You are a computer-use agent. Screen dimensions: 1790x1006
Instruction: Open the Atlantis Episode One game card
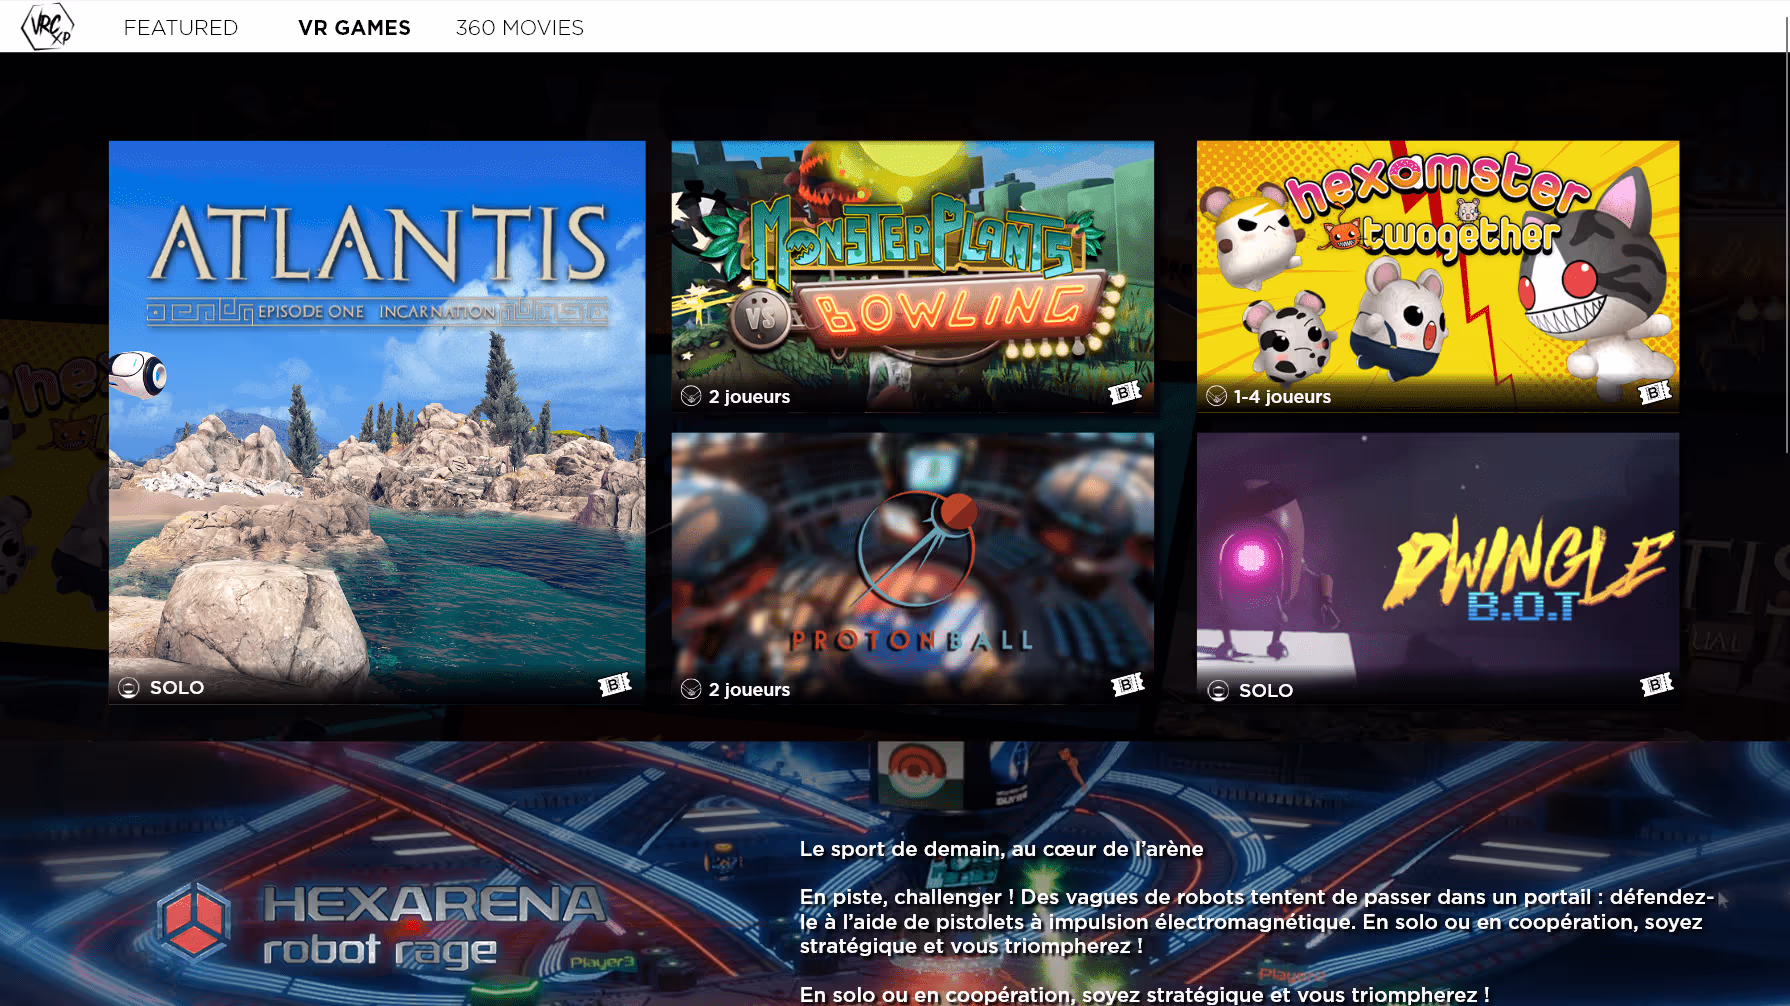(377, 422)
